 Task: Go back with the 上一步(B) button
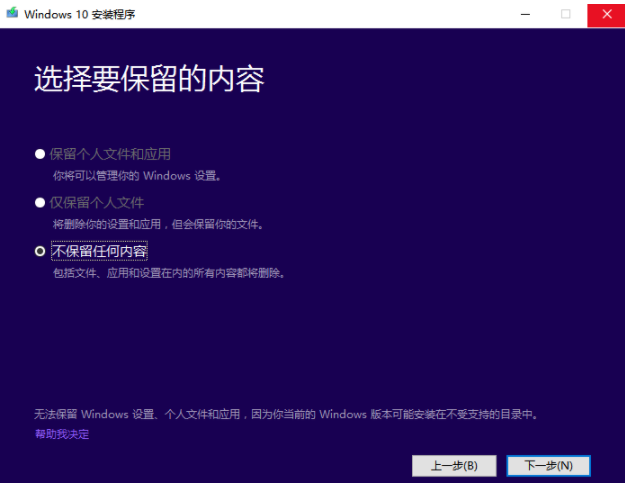454,466
